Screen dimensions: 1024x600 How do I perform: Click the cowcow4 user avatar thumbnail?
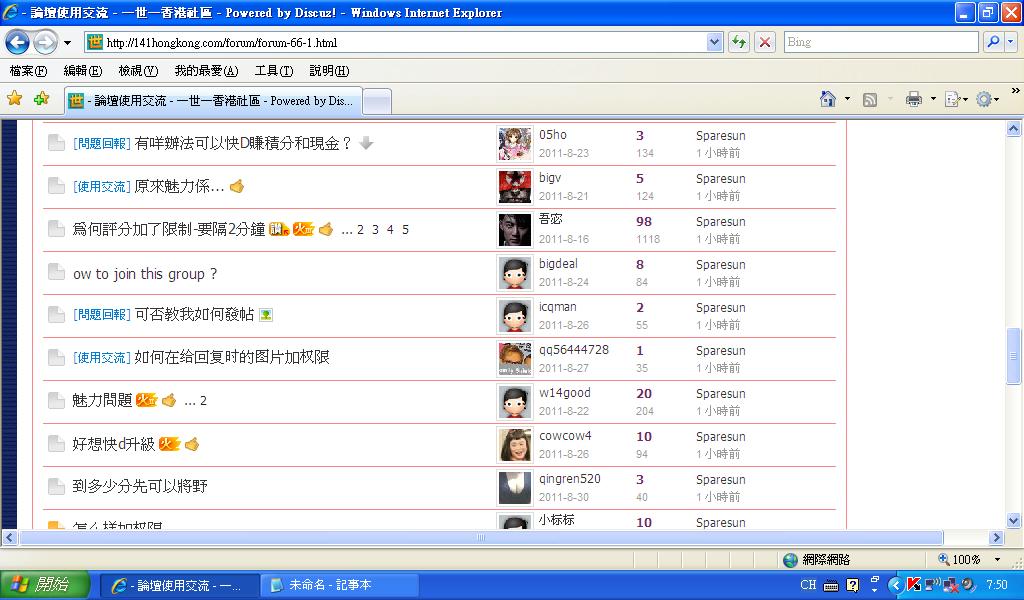[x=515, y=444]
